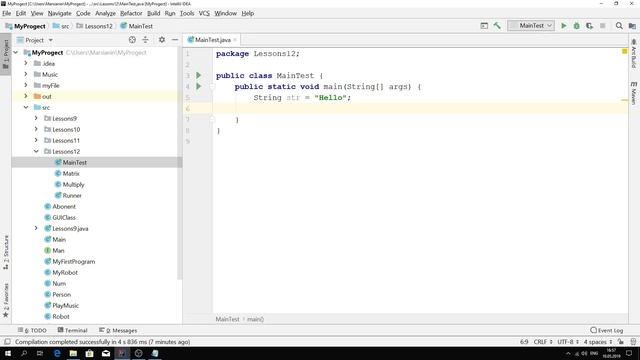The image size is (640, 360).
Task: Open Microsoft Edge from the taskbar
Action: coord(57,353)
